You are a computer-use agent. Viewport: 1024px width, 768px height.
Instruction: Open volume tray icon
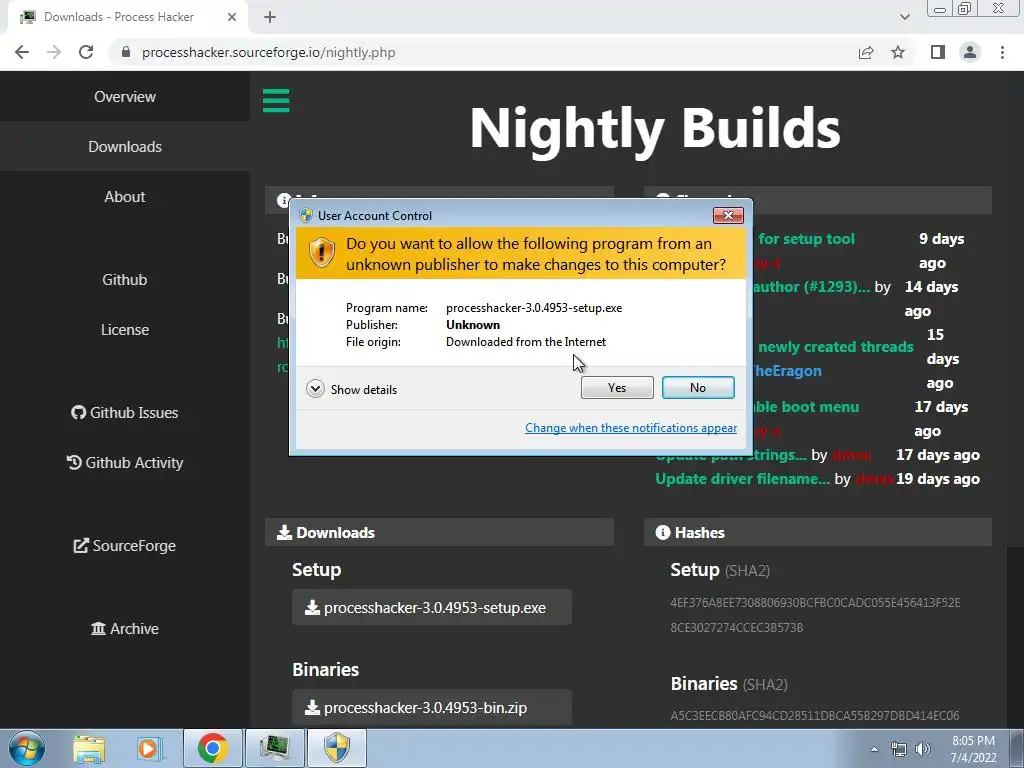923,749
